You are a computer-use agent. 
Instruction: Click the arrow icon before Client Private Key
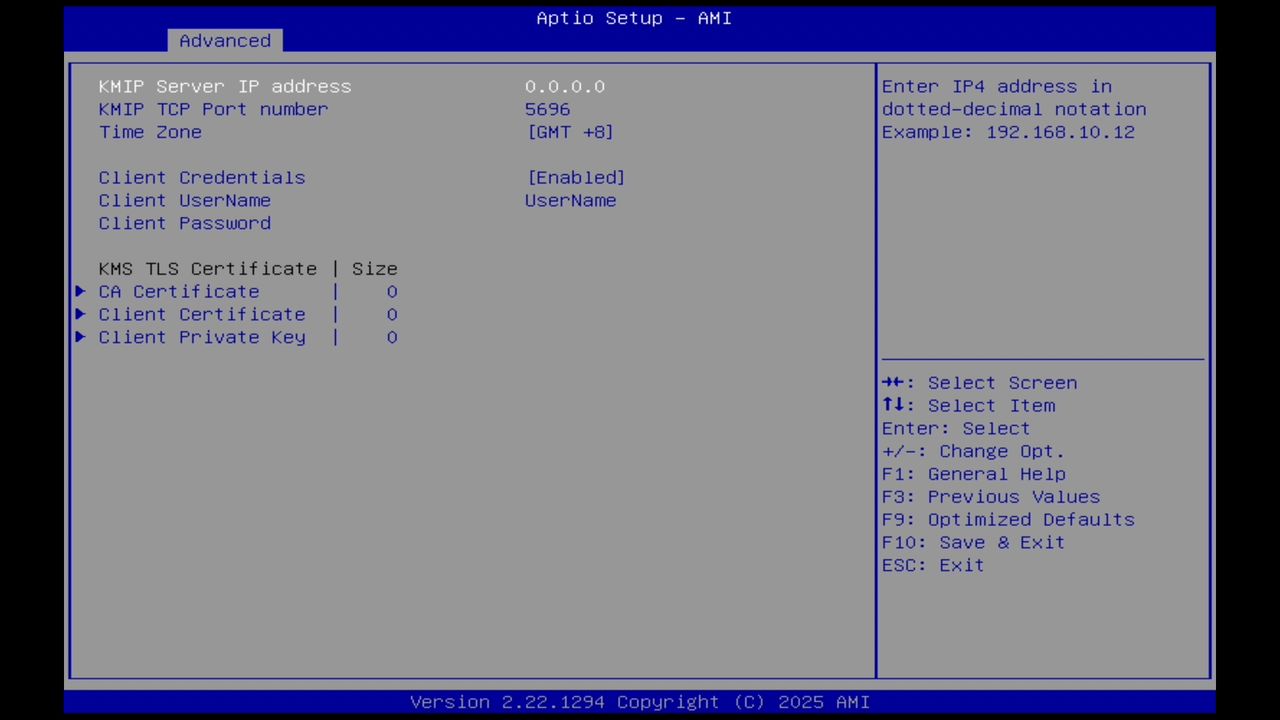(x=80, y=337)
